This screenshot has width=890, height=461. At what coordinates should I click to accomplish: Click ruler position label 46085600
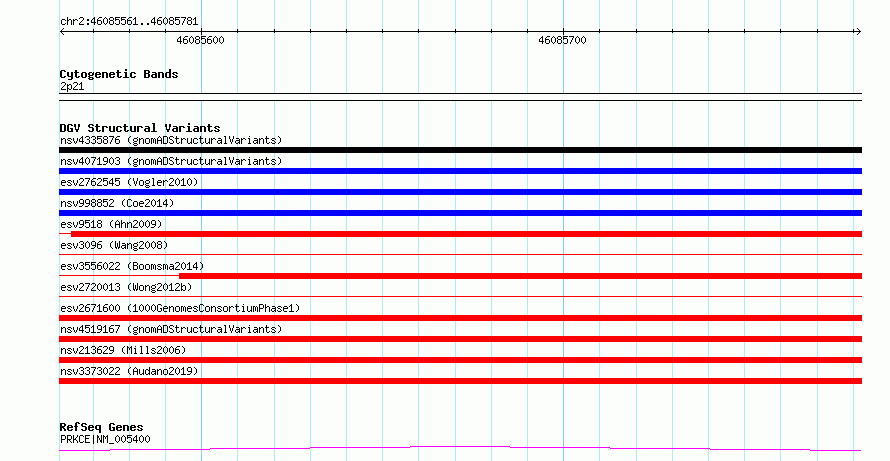tap(200, 40)
